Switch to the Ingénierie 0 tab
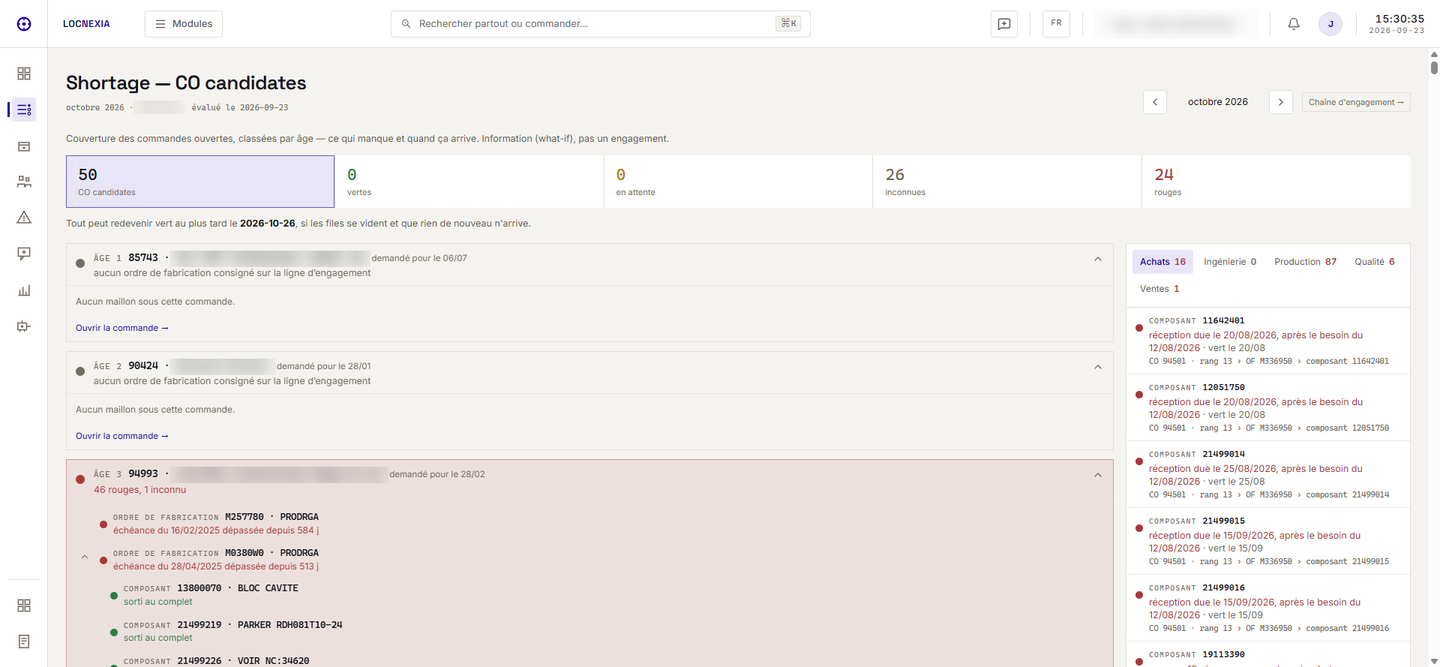Screen dimensions: 1440x667 (1230, 262)
